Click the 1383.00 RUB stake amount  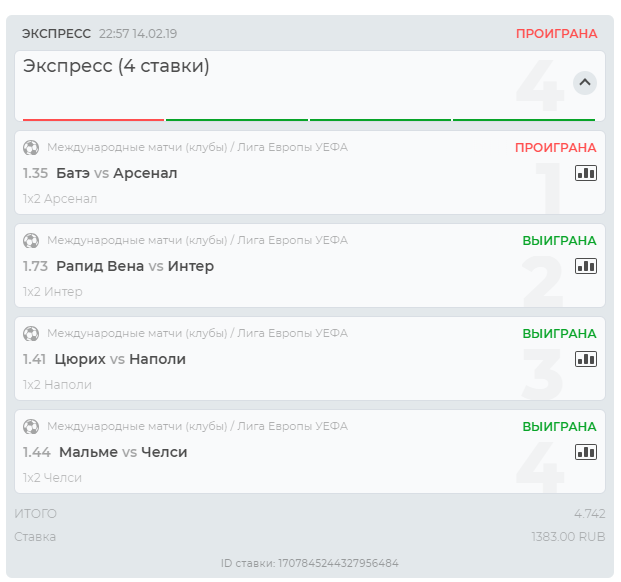pos(568,537)
